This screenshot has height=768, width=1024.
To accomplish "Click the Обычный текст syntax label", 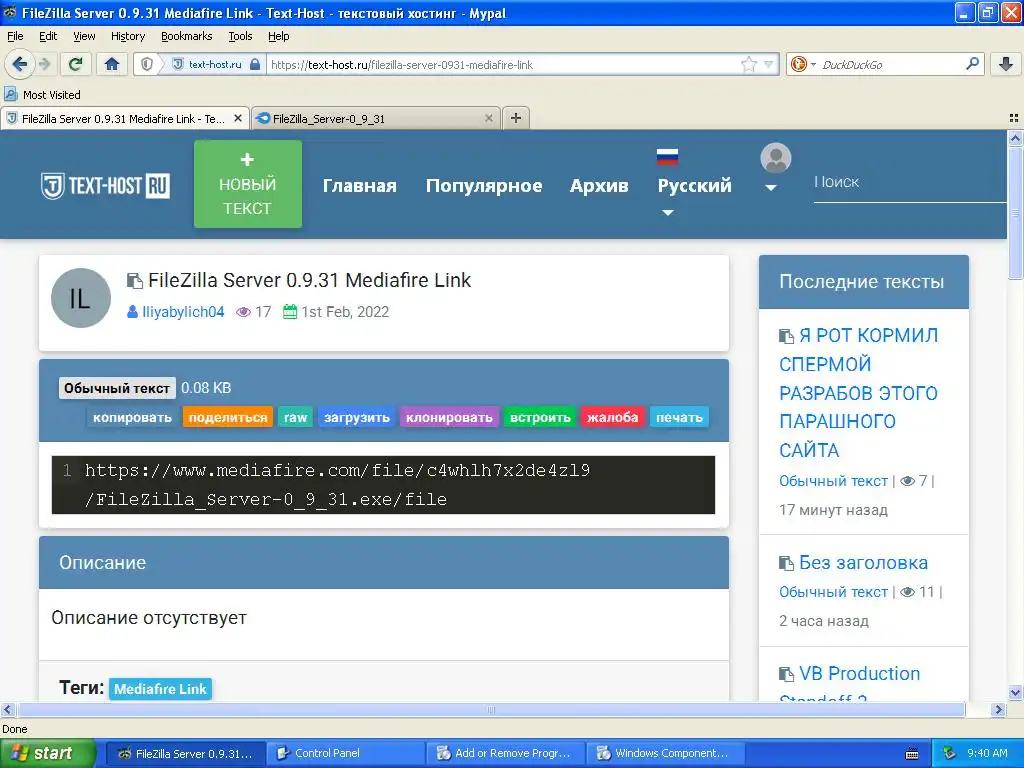I will pos(117,388).
